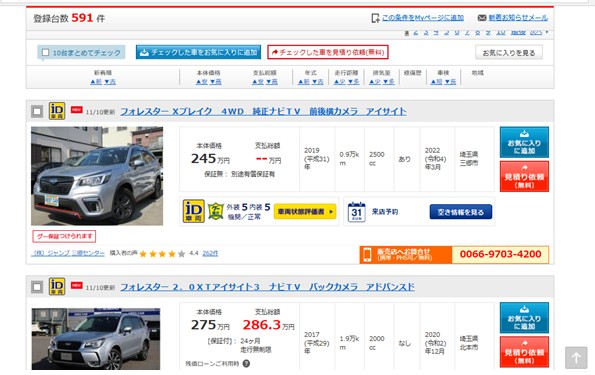Sort 本体価格 by cheapest (▲安)
Image resolution: width=595 pixels, height=375 pixels.
[x=201, y=82]
